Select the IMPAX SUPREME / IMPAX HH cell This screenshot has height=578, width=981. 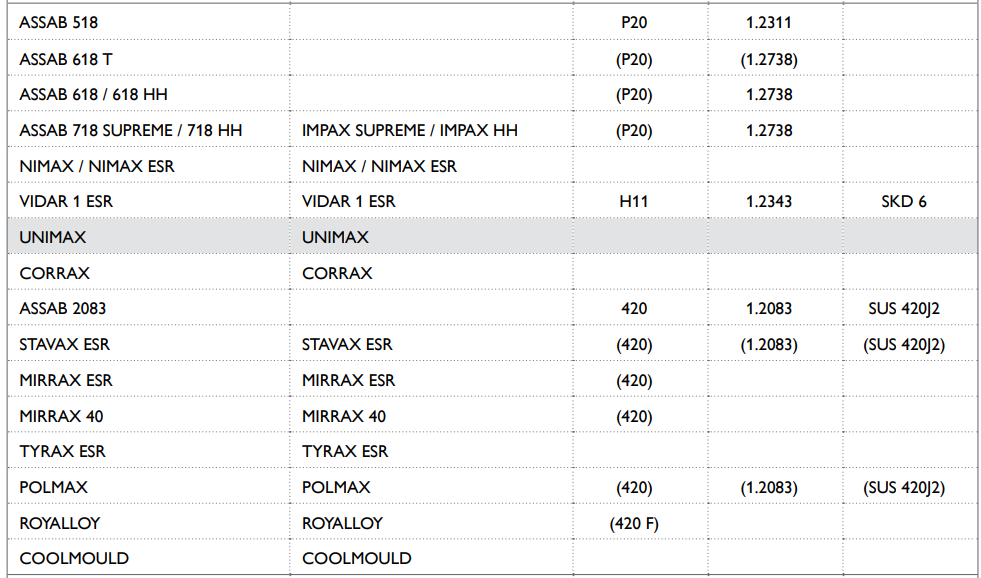point(410,131)
